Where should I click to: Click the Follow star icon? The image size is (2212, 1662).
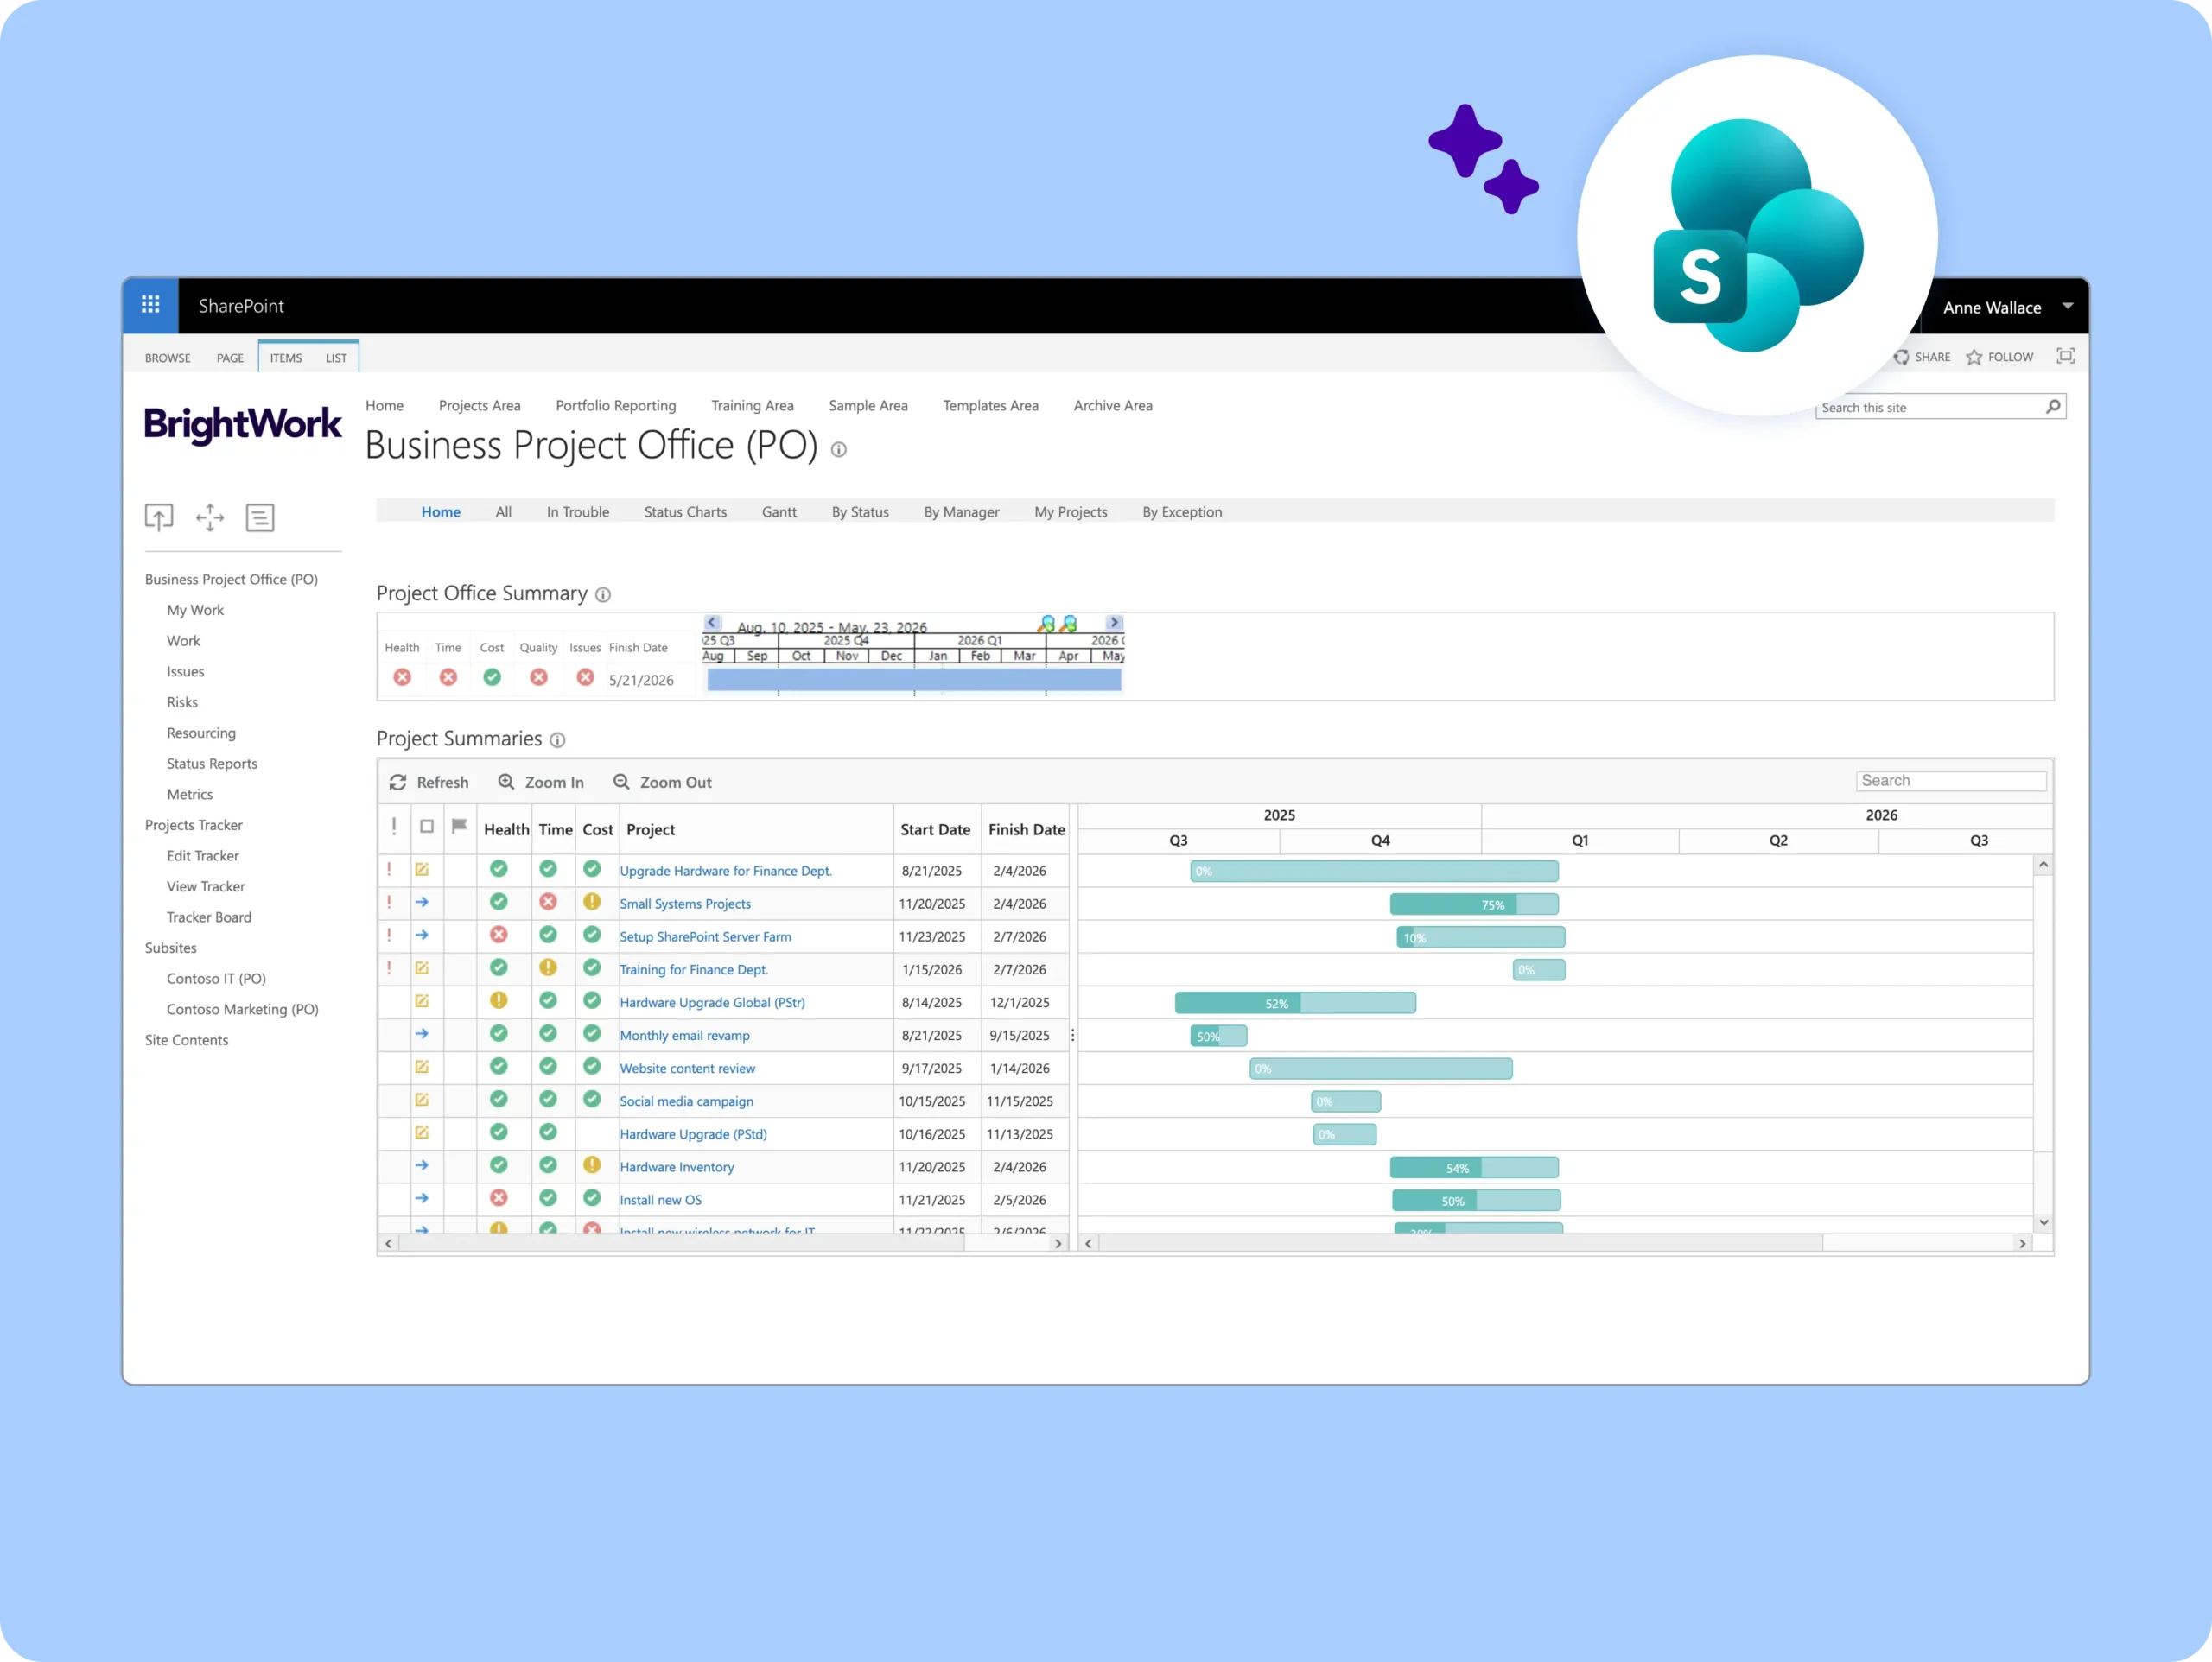(x=1974, y=357)
